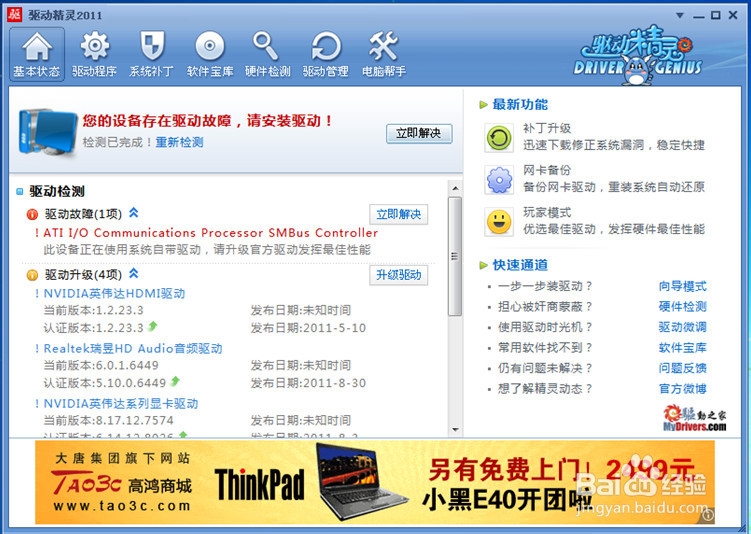This screenshot has width=751, height=534.
Task: Click the 向导模式 link
Action: 683,286
